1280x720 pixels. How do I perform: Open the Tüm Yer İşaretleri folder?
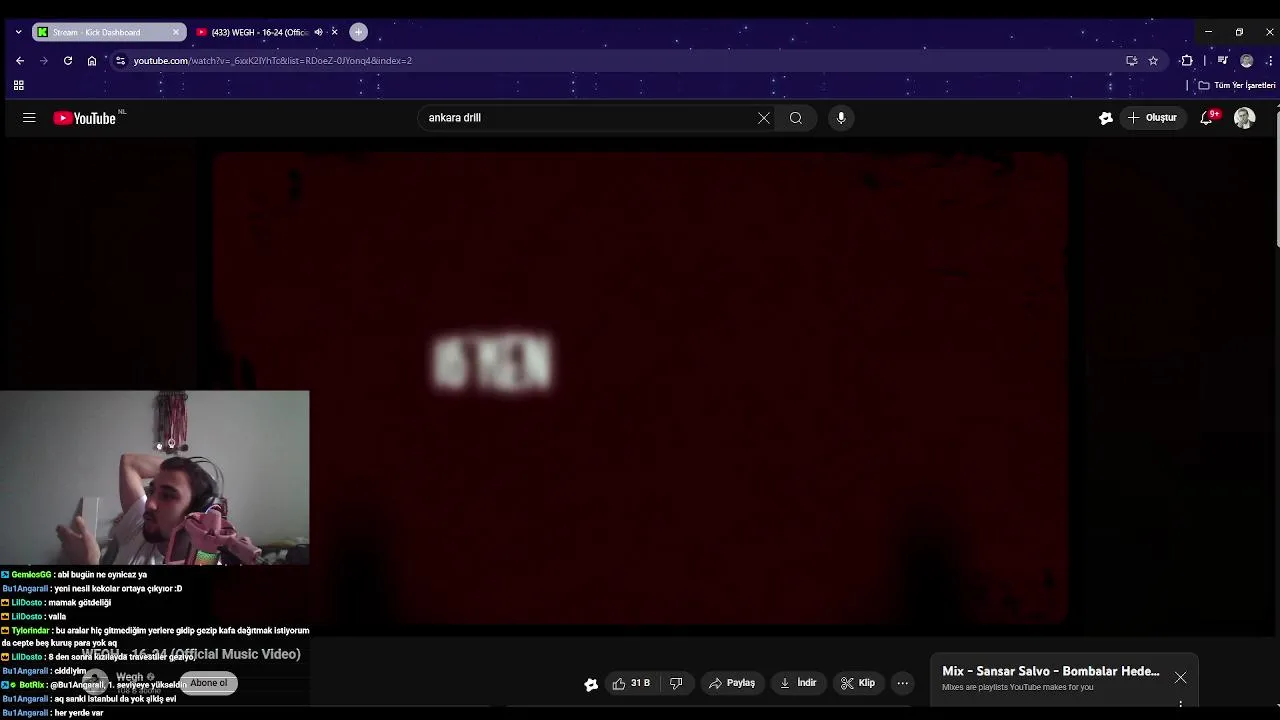pyautogui.click(x=1237, y=86)
